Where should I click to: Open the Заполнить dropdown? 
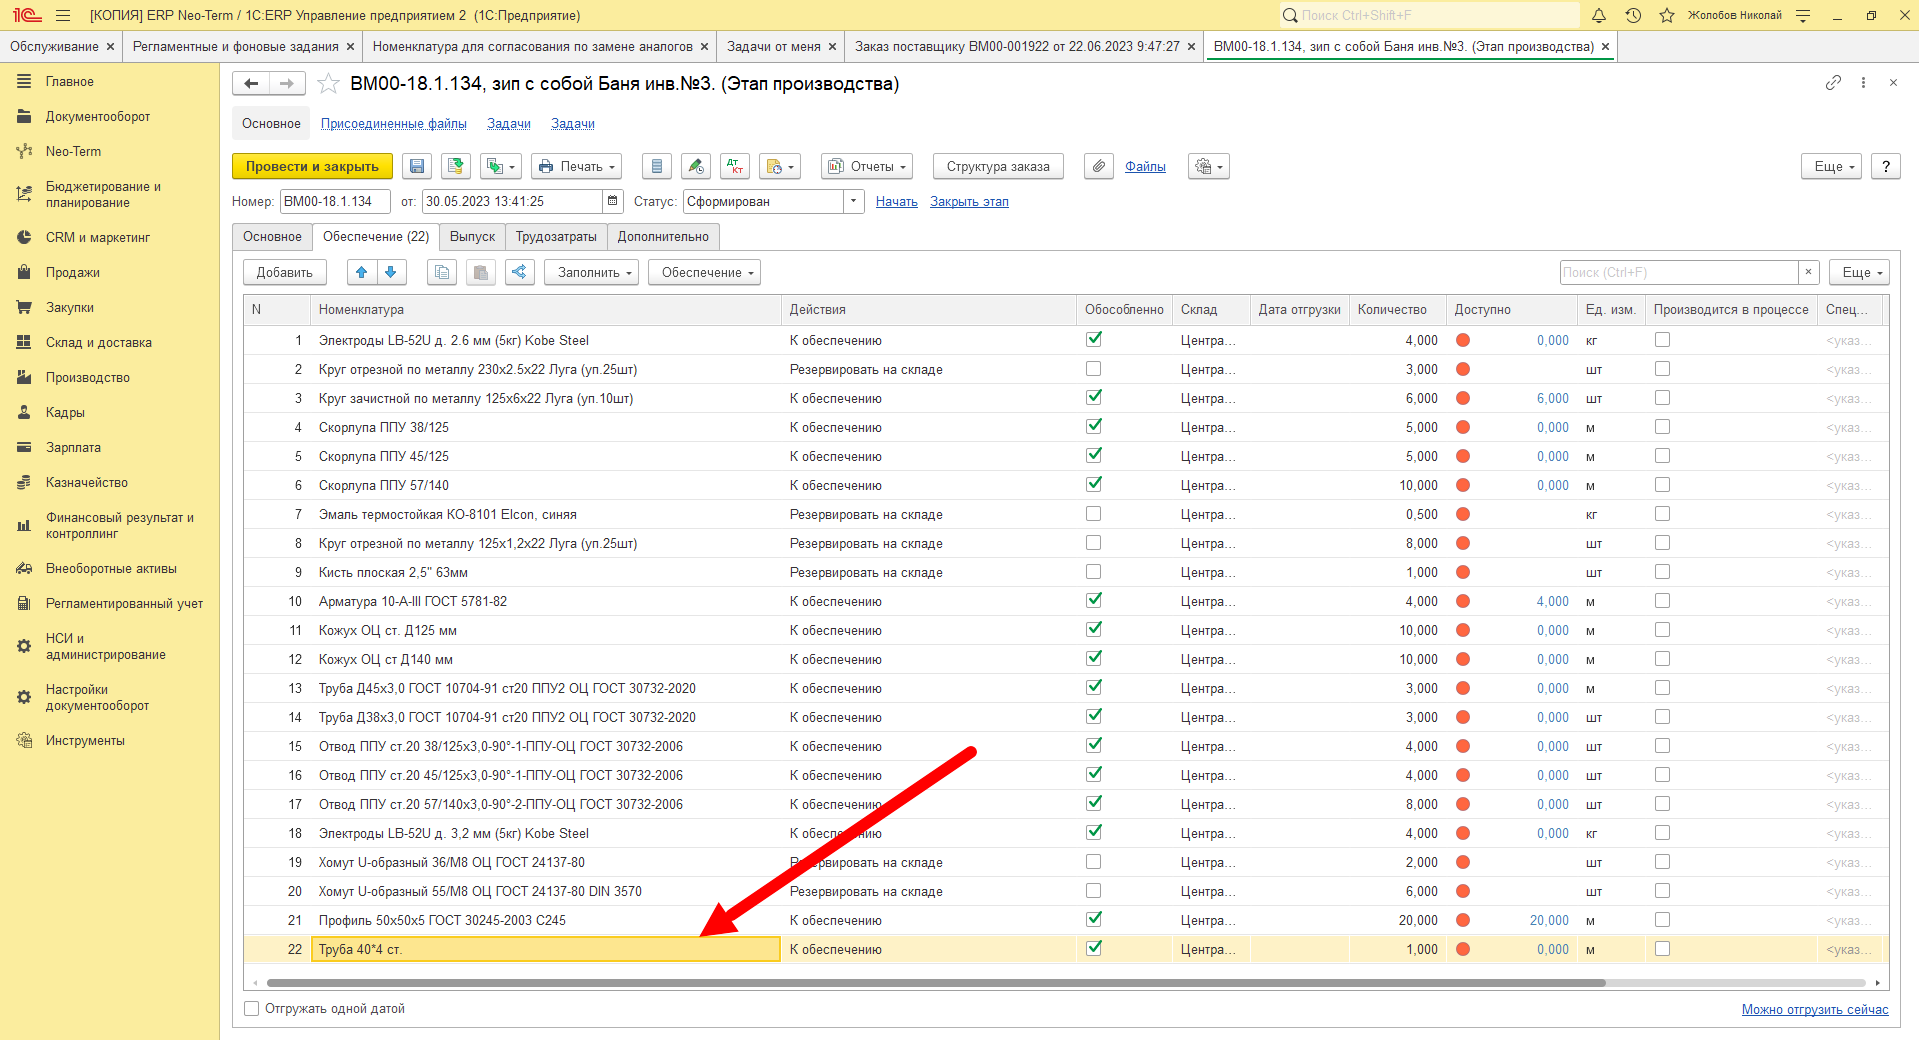coord(591,272)
